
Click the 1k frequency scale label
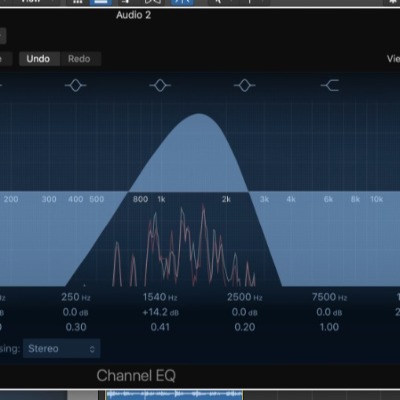click(161, 199)
